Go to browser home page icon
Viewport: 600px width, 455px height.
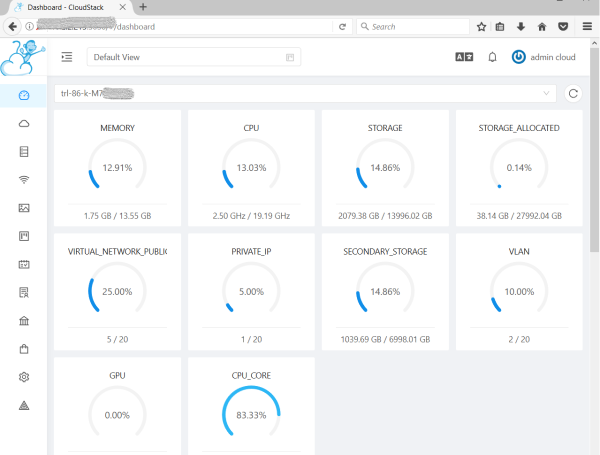tap(542, 27)
